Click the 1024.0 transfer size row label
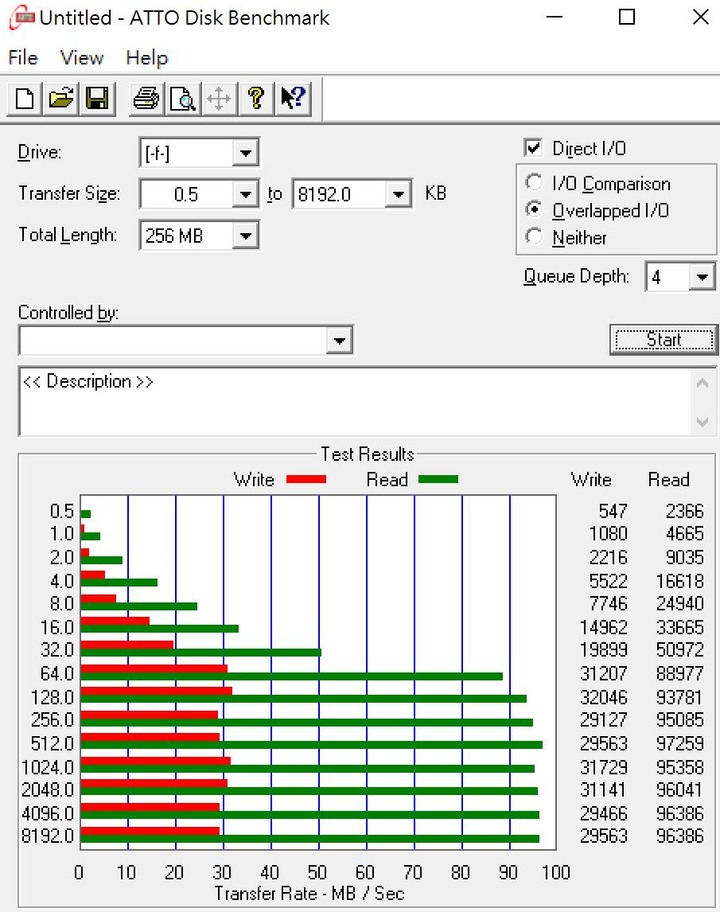 [x=48, y=767]
